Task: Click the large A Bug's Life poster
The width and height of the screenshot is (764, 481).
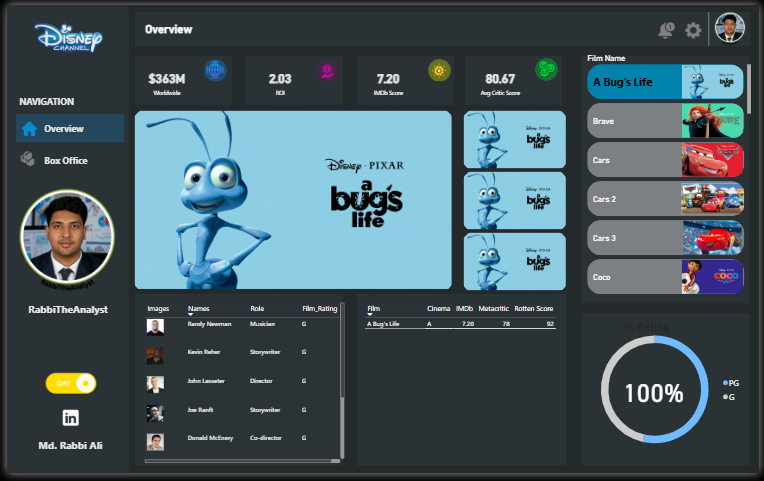Action: pos(293,200)
